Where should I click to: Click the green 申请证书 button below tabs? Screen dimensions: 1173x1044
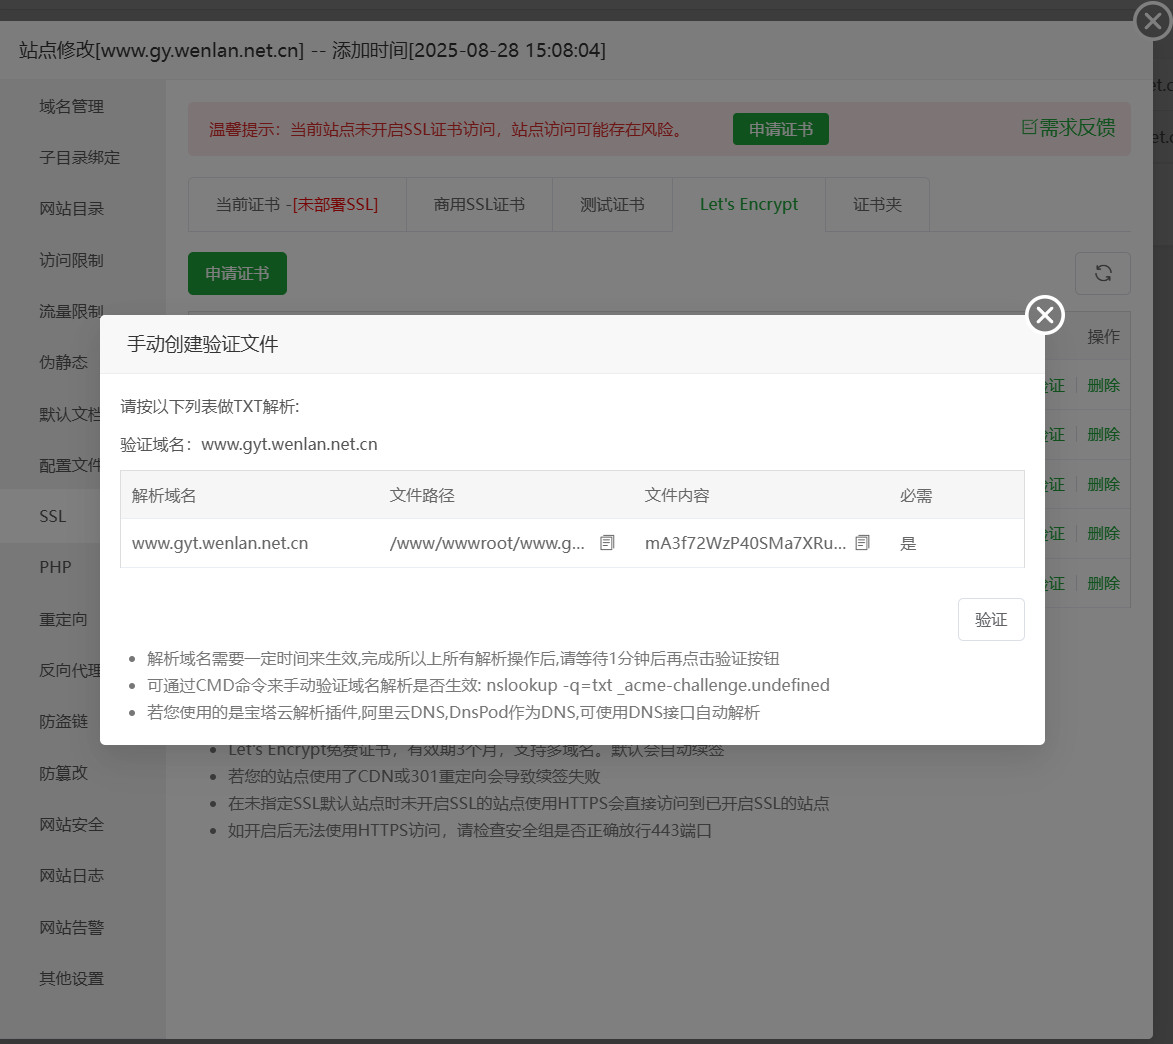(x=237, y=273)
